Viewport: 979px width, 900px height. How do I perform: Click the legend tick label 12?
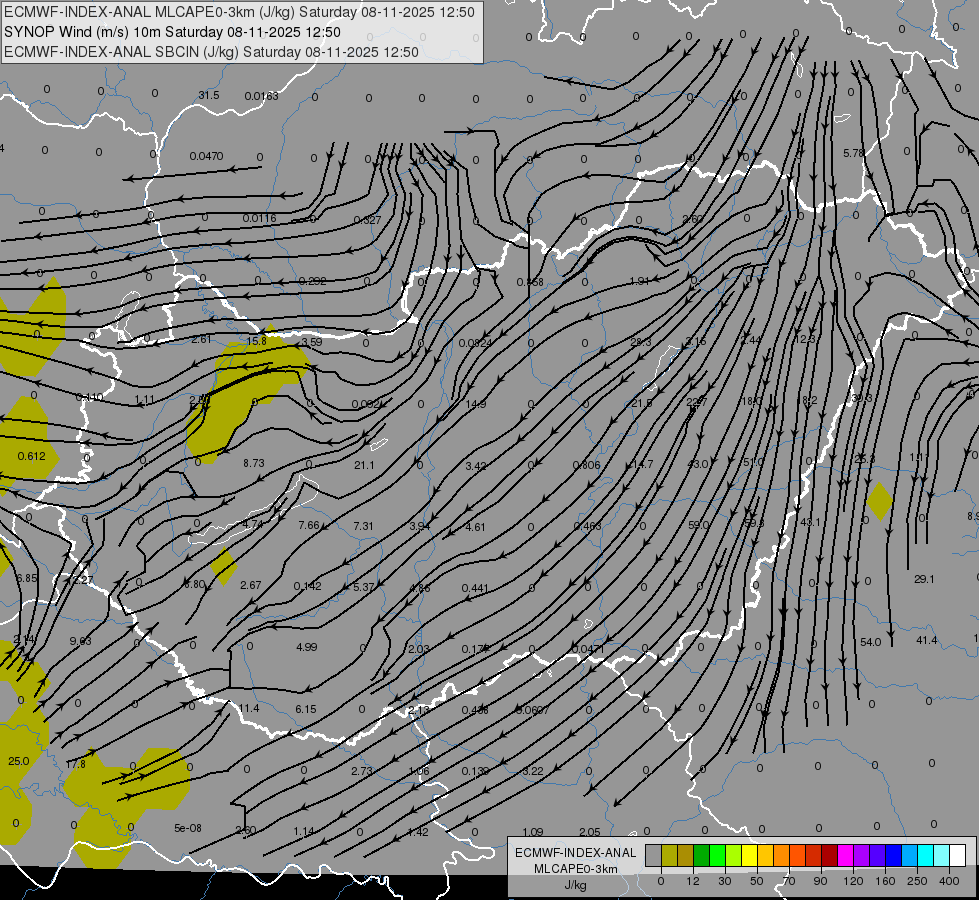(x=693, y=881)
